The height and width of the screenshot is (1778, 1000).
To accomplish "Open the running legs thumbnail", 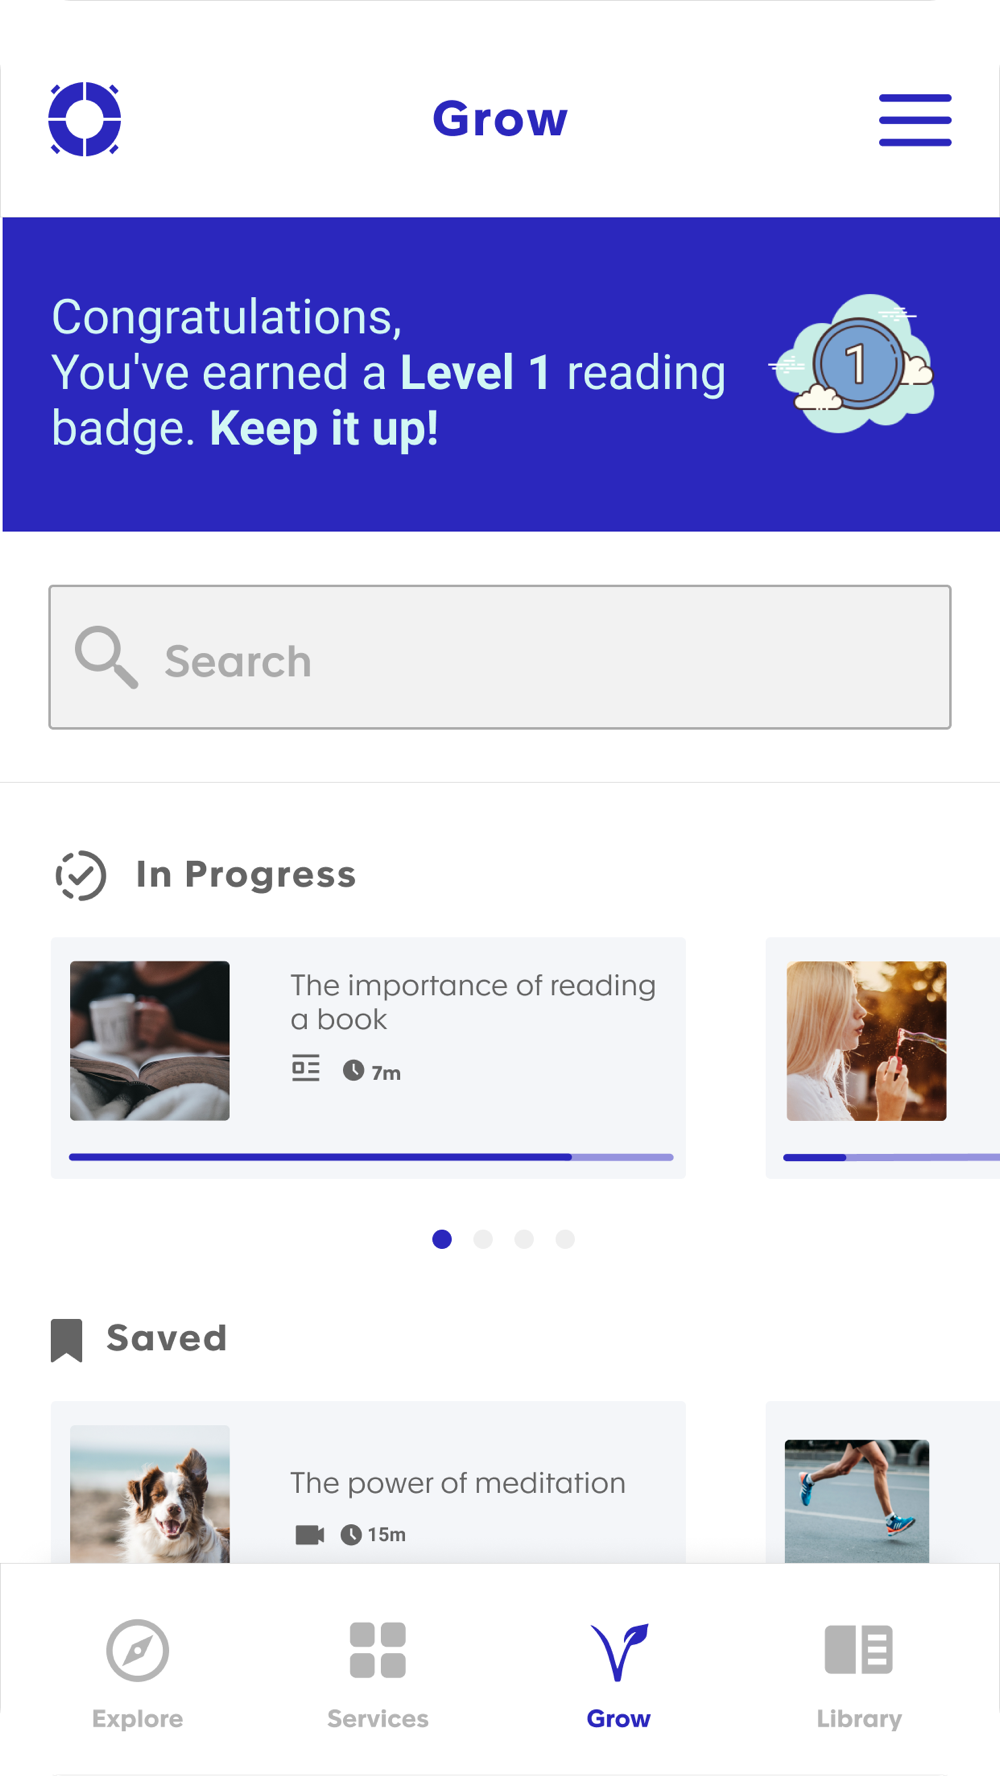I will pos(857,1500).
